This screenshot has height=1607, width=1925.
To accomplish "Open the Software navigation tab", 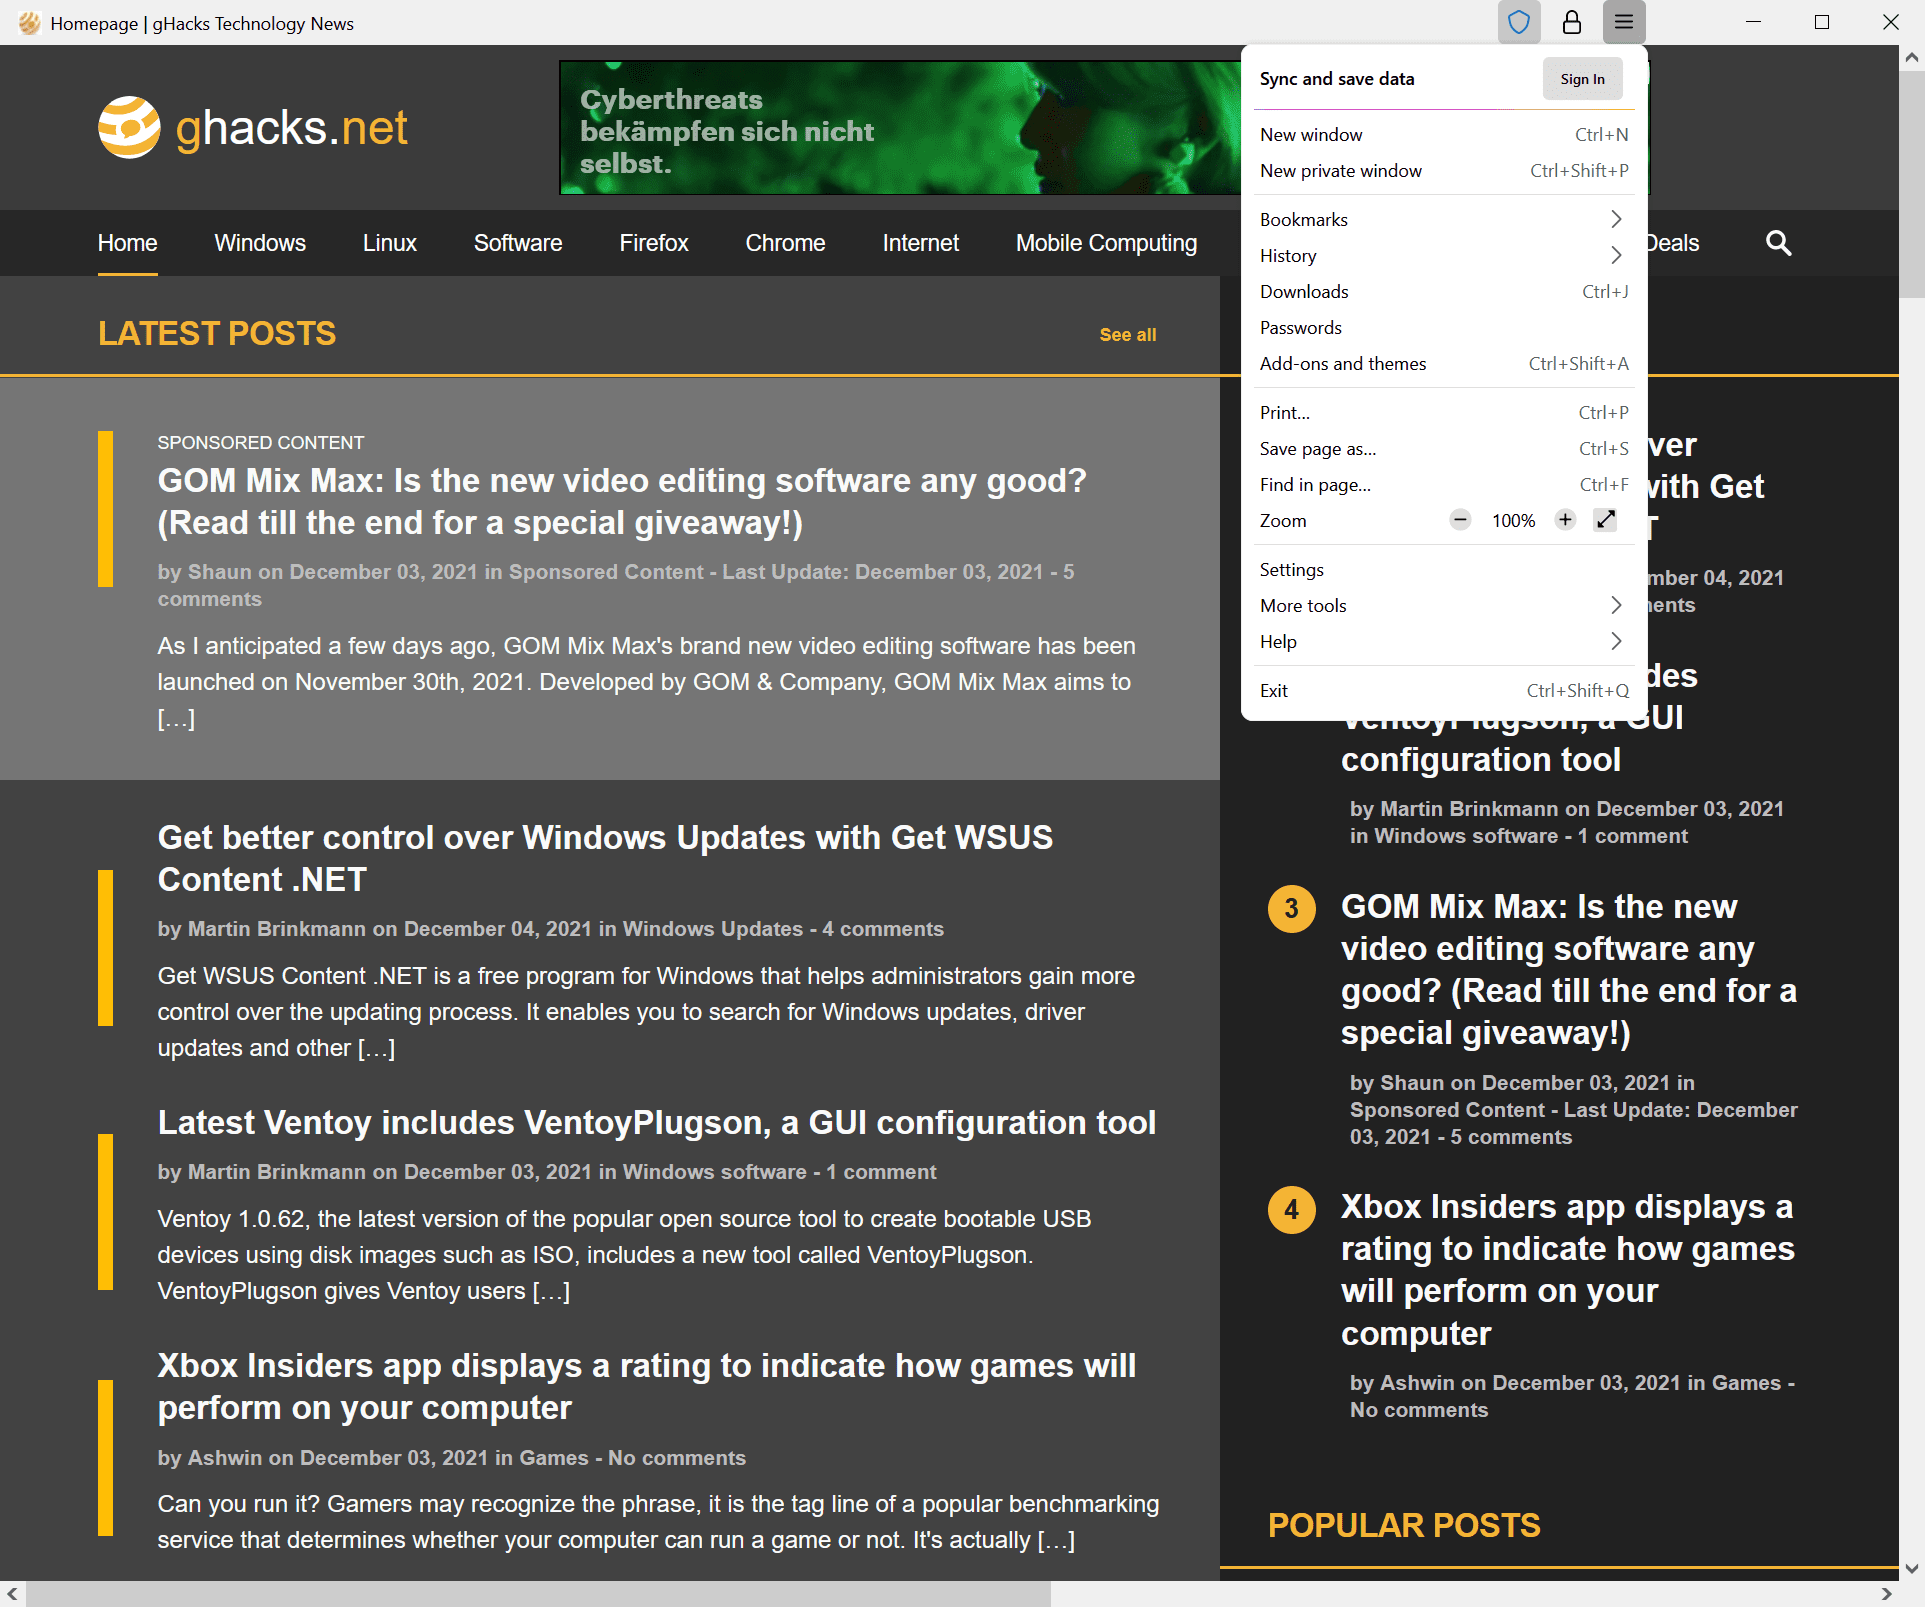I will pos(518,243).
